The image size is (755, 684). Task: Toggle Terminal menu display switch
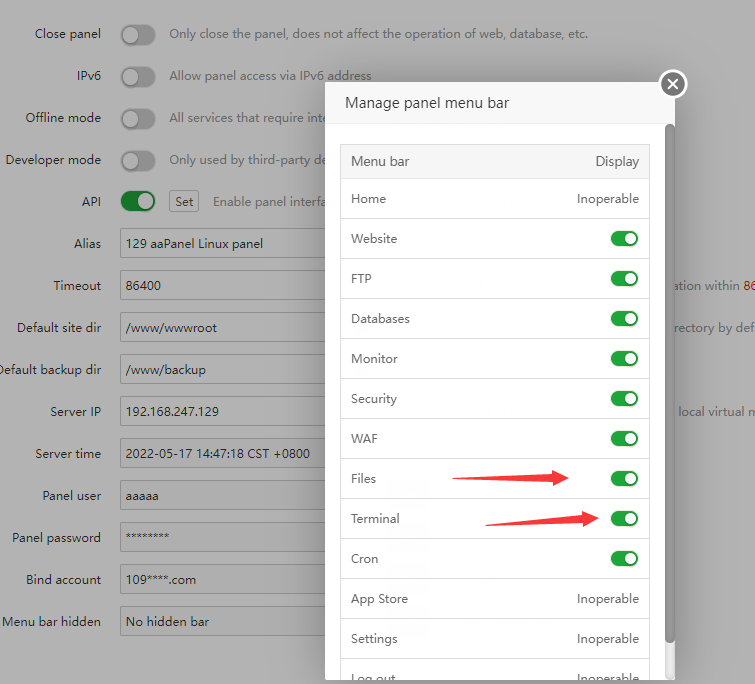624,519
